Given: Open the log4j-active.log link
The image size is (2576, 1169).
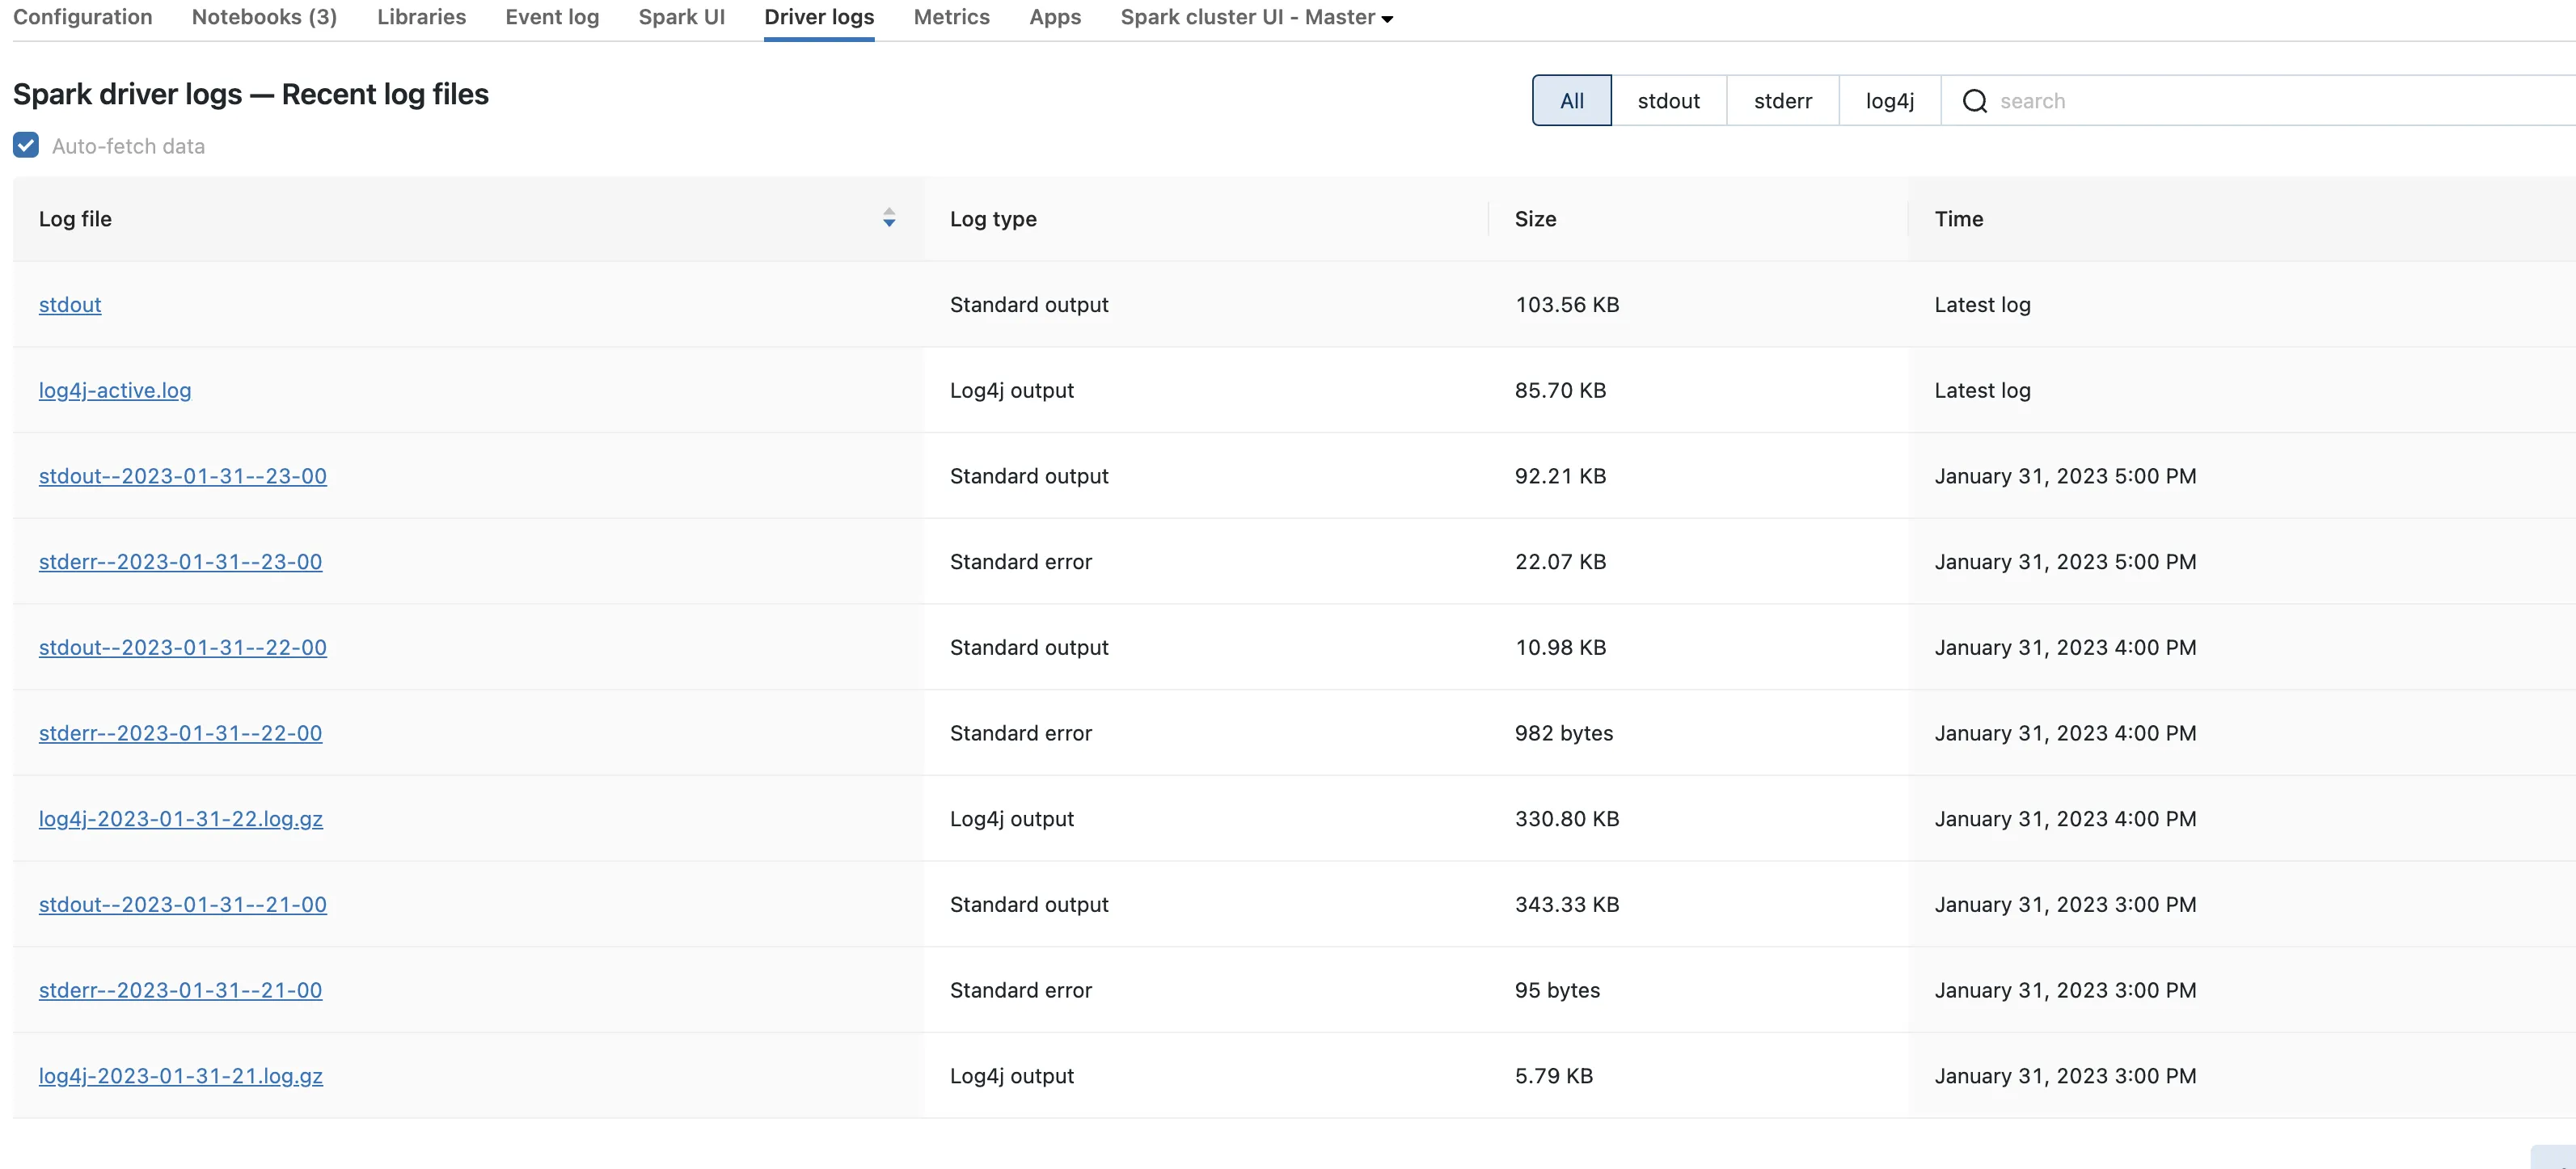Looking at the screenshot, I should pyautogui.click(x=115, y=391).
